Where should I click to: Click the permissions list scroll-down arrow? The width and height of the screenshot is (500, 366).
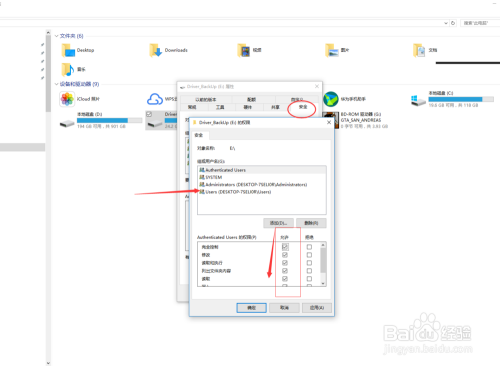pos(323,283)
